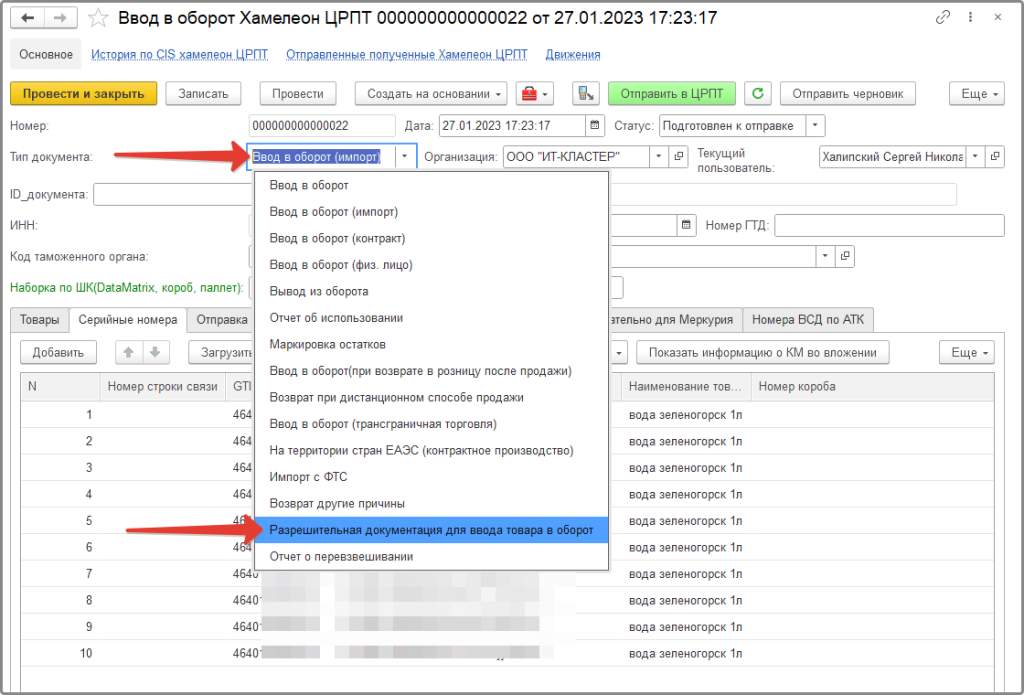Move row down with the down arrow button
1024x695 pixels.
tap(155, 352)
